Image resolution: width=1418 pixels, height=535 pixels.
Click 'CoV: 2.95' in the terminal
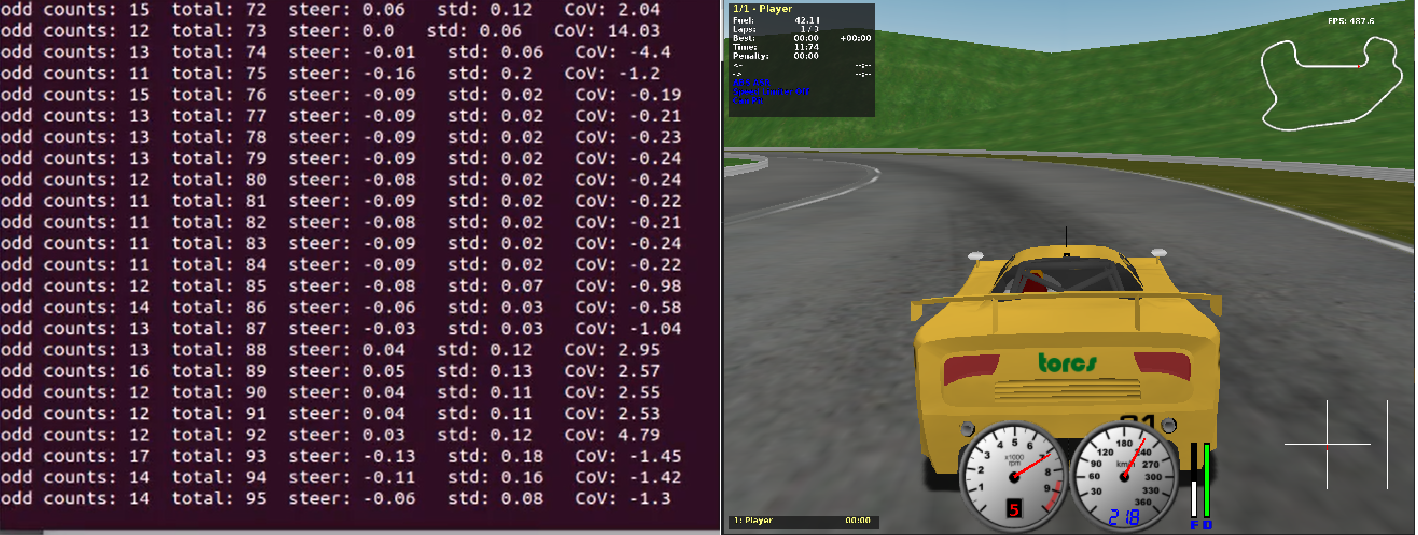pyautogui.click(x=611, y=350)
